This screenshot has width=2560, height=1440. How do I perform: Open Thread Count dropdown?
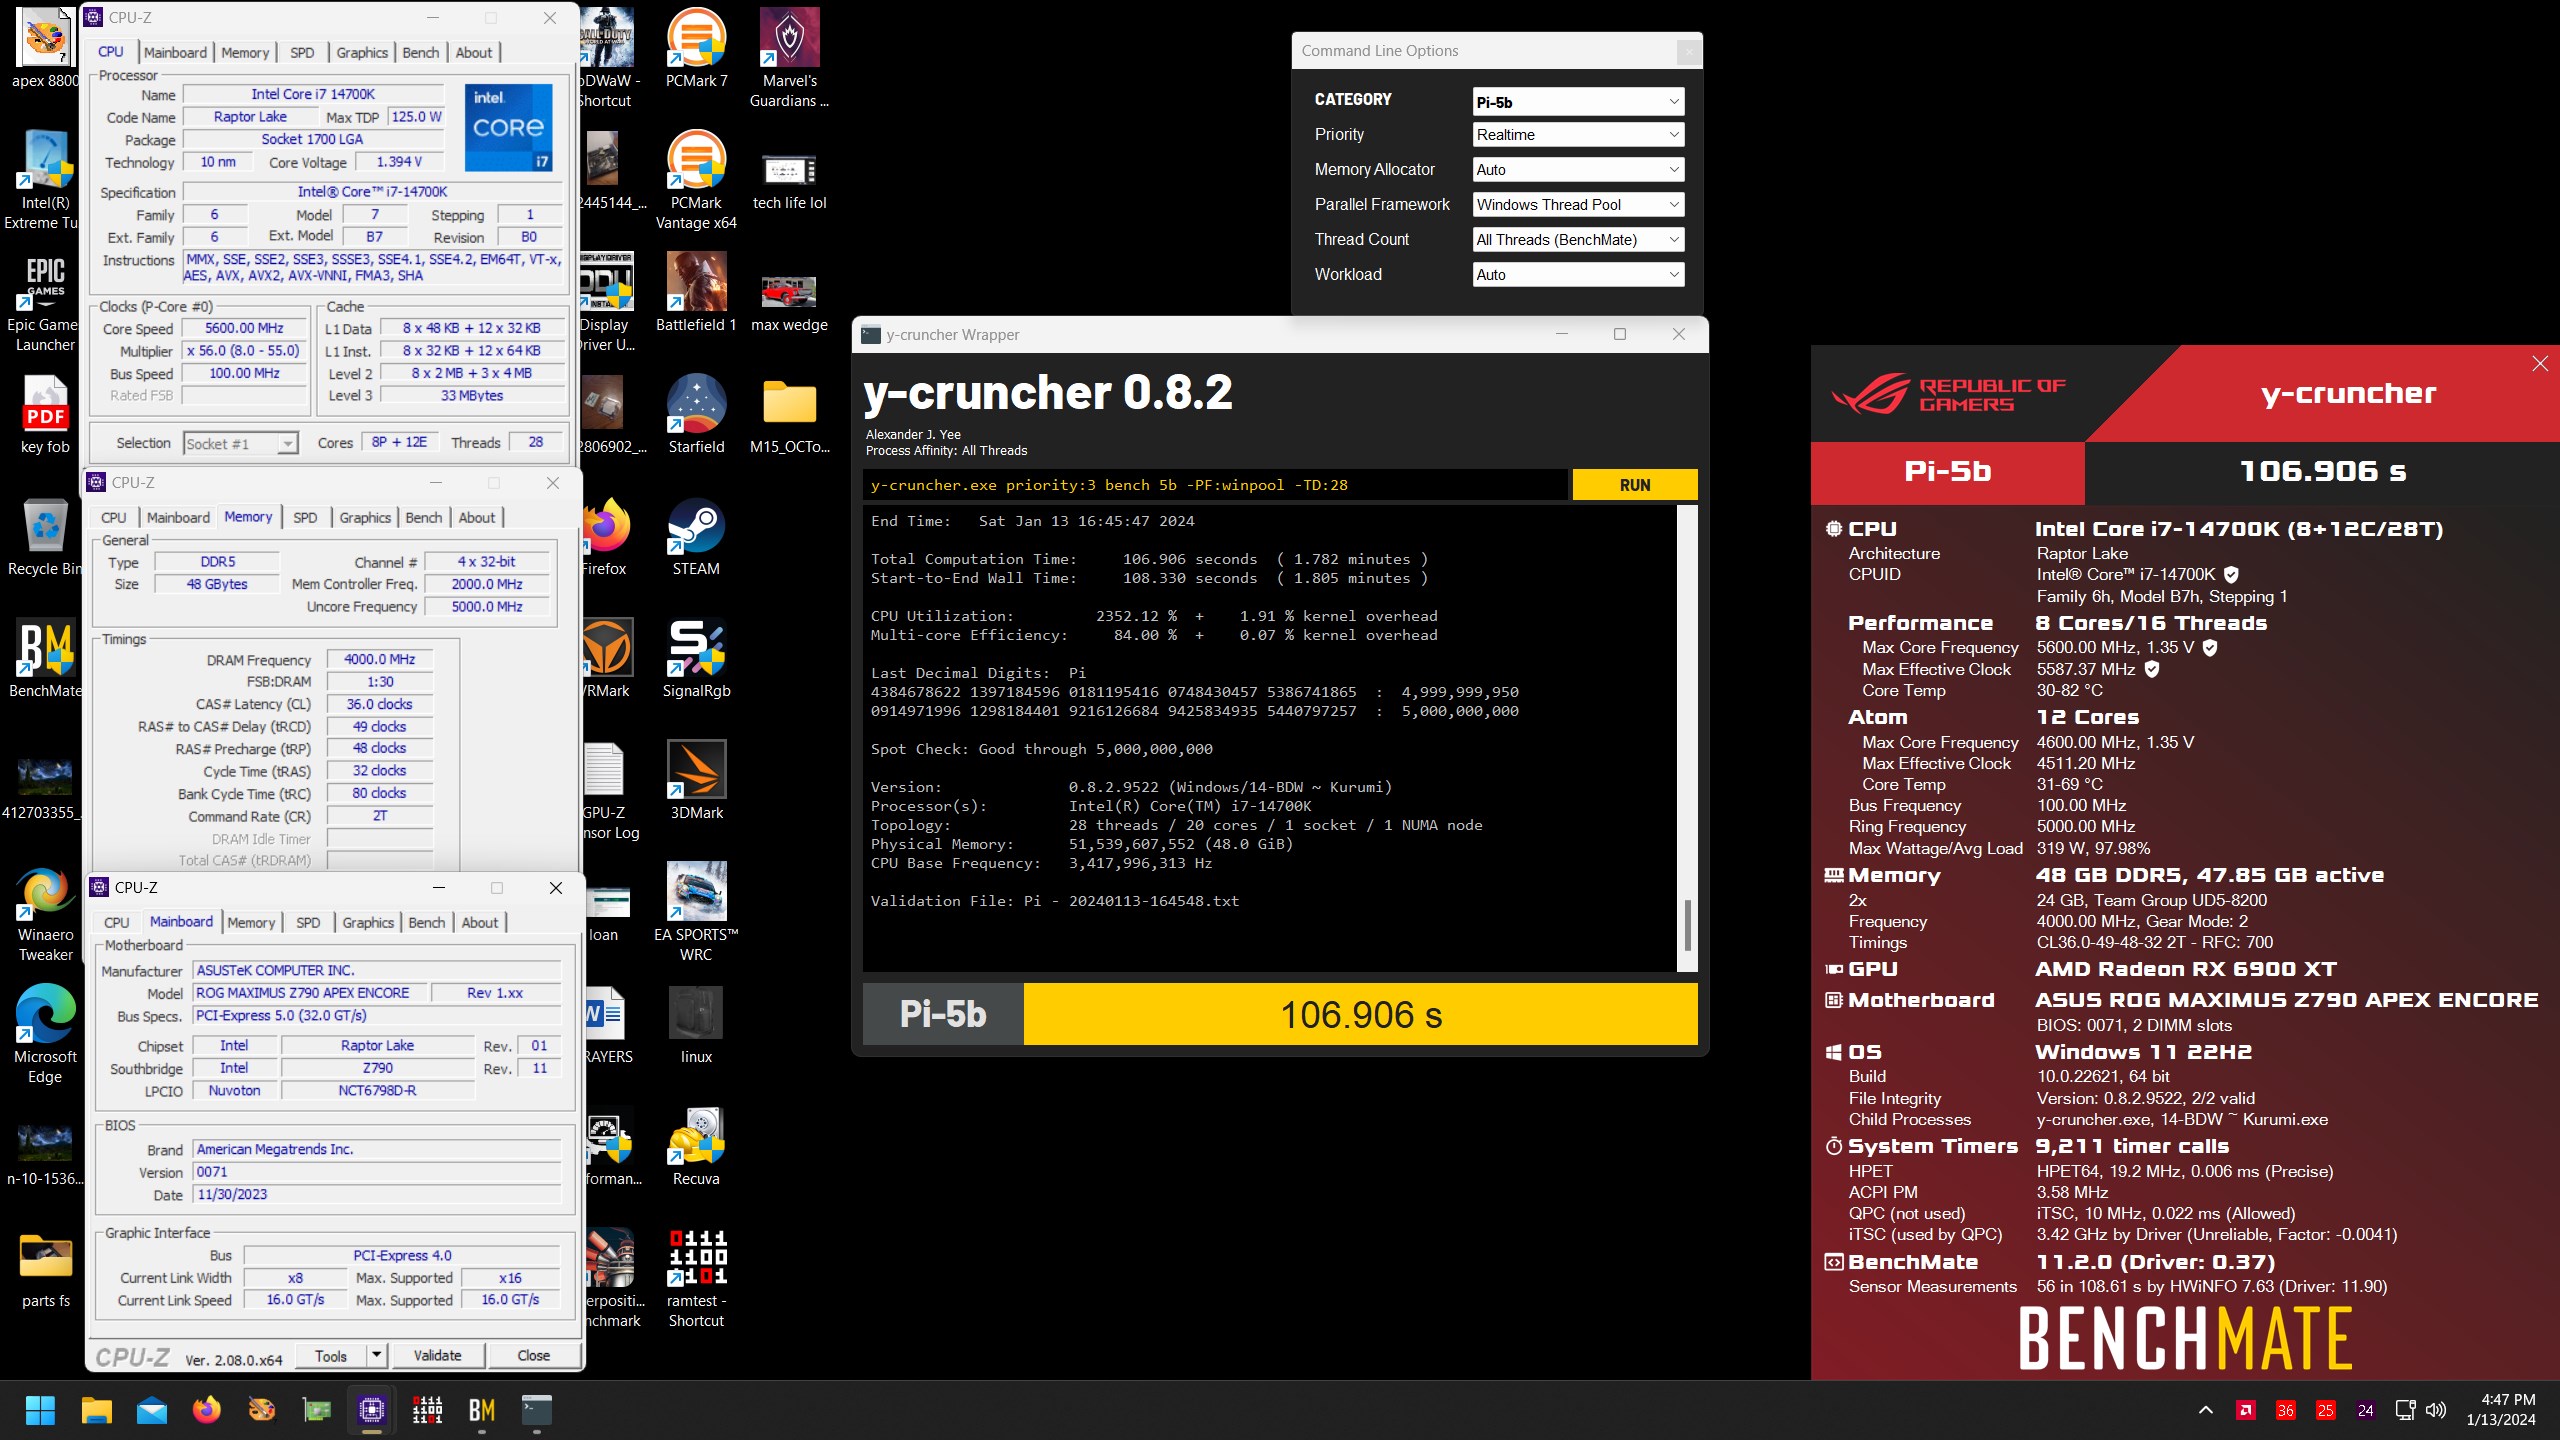click(1578, 239)
